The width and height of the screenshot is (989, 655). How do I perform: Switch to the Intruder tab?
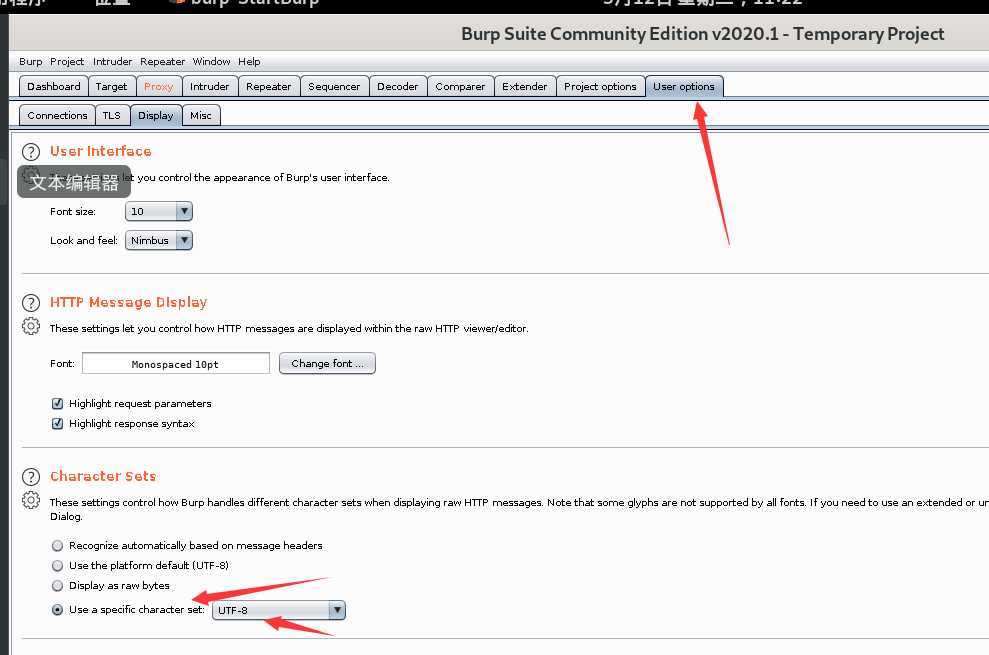[x=209, y=86]
